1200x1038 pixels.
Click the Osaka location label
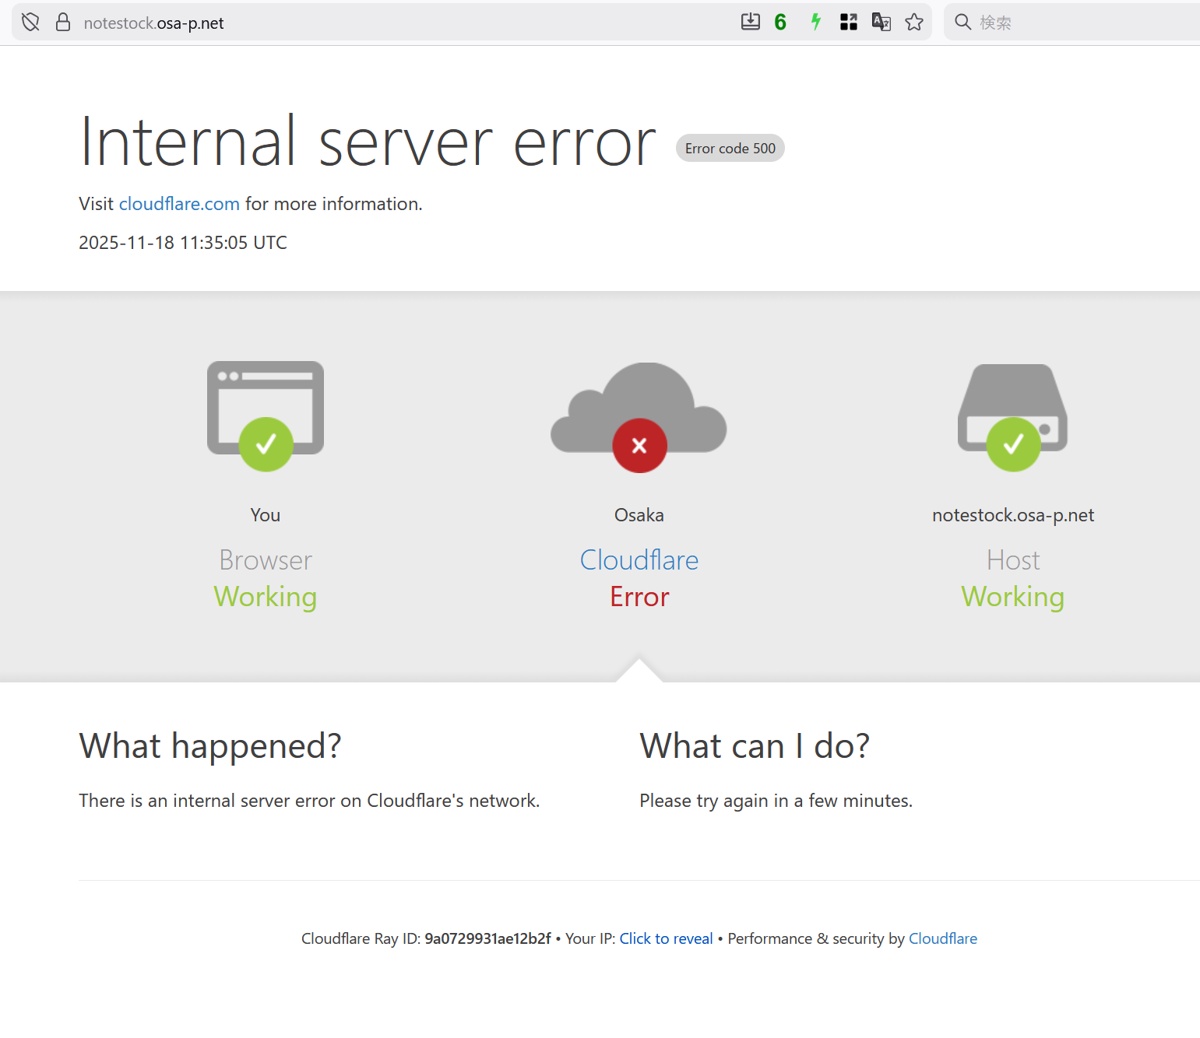tap(639, 515)
